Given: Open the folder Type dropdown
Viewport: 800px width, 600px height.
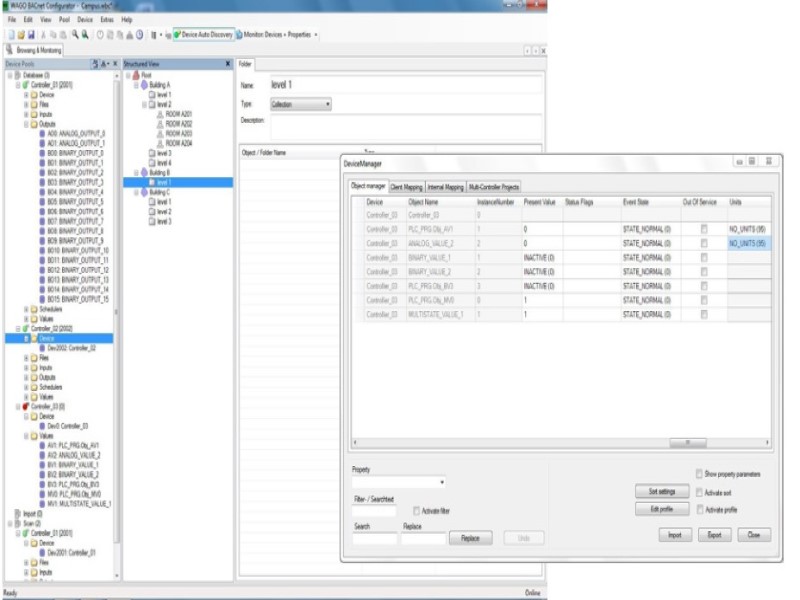Looking at the screenshot, I should pos(301,104).
